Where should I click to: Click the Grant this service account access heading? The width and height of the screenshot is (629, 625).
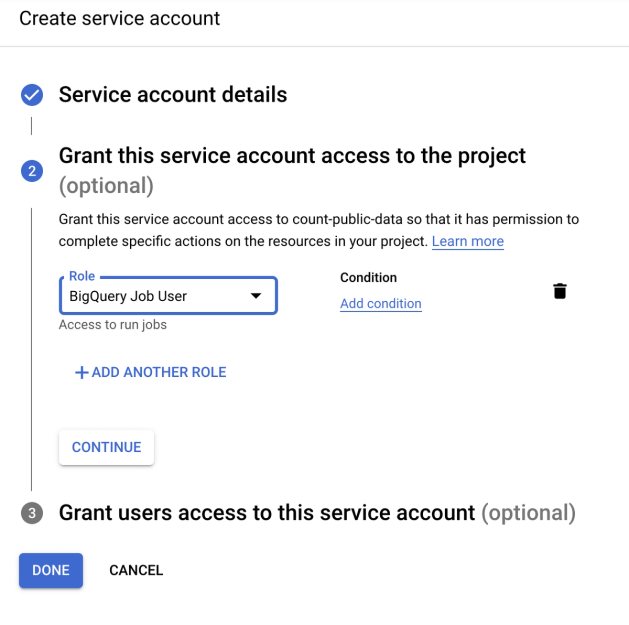click(x=292, y=170)
